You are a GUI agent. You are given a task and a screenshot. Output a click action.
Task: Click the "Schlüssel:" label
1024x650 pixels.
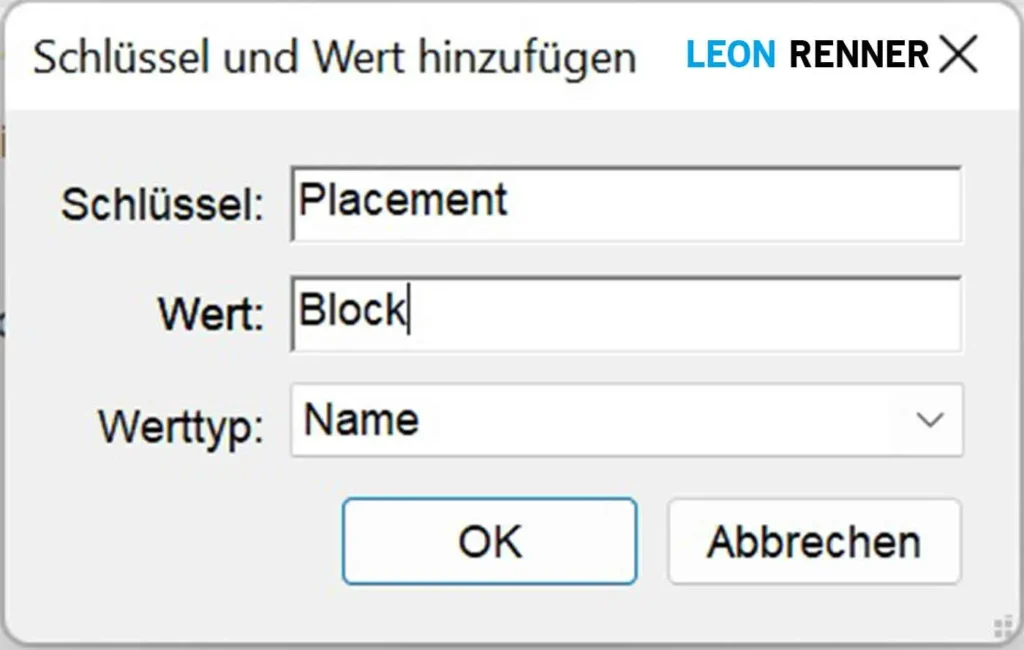[x=162, y=205]
